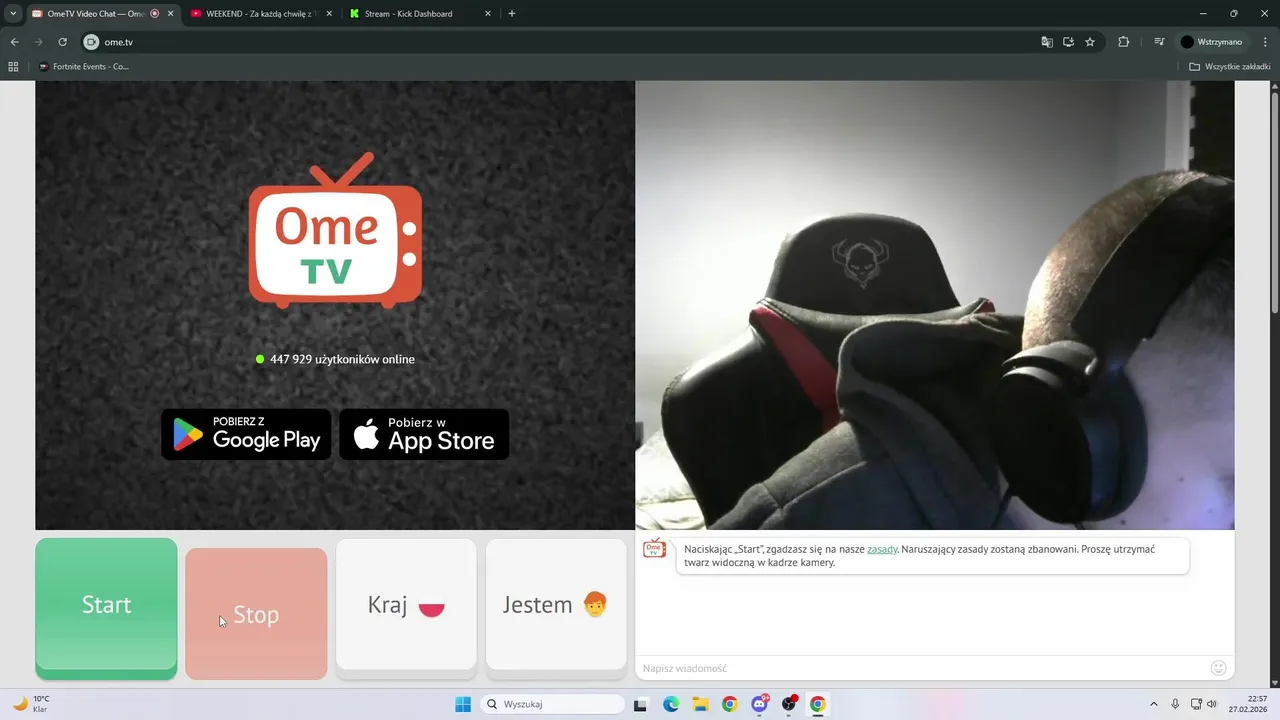Open the Fortnite Events bookmark
Viewport: 1280px width, 720px height.
(85, 67)
